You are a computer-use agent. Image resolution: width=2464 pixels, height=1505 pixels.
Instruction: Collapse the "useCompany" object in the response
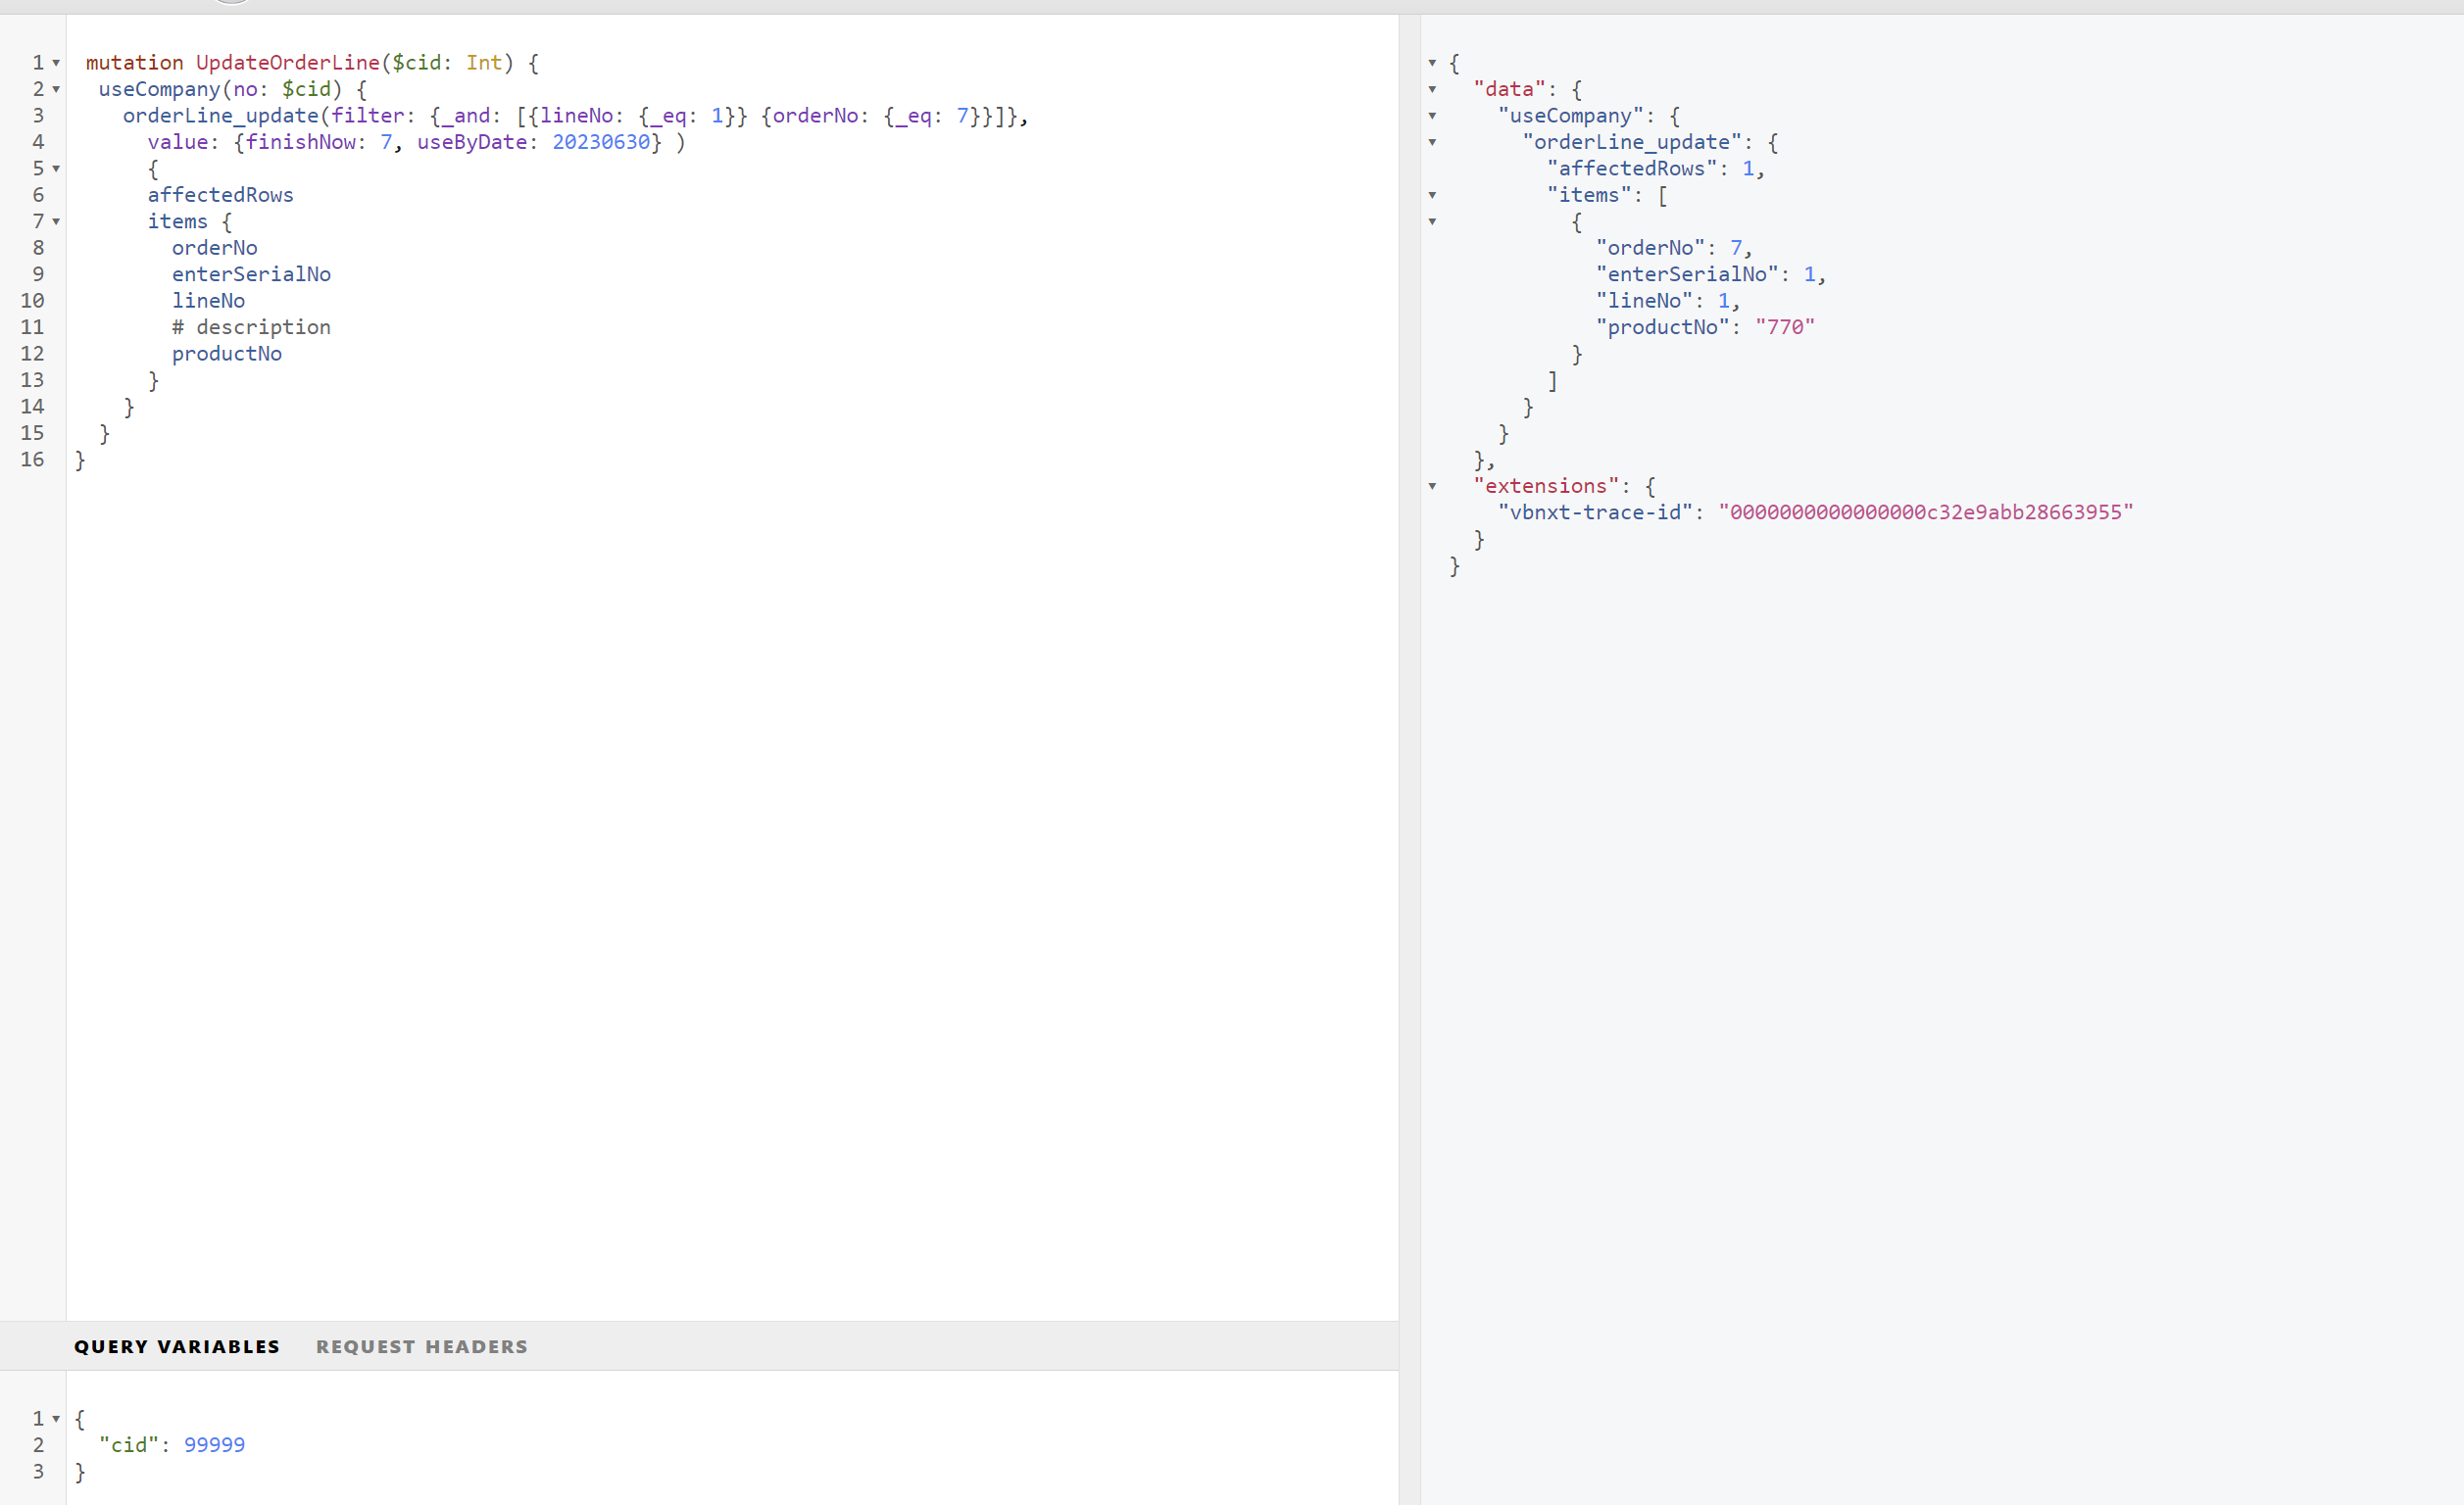click(1433, 115)
